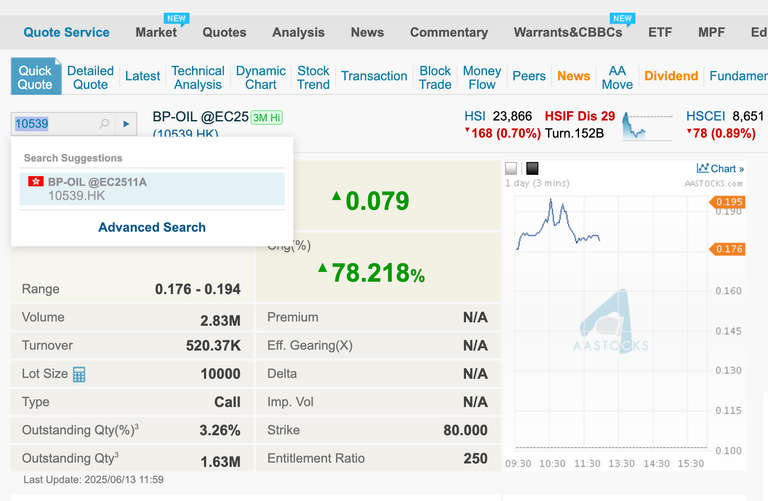Switch to the Block Trade tab
Screen dimensions: 768x501
(x=435, y=77)
